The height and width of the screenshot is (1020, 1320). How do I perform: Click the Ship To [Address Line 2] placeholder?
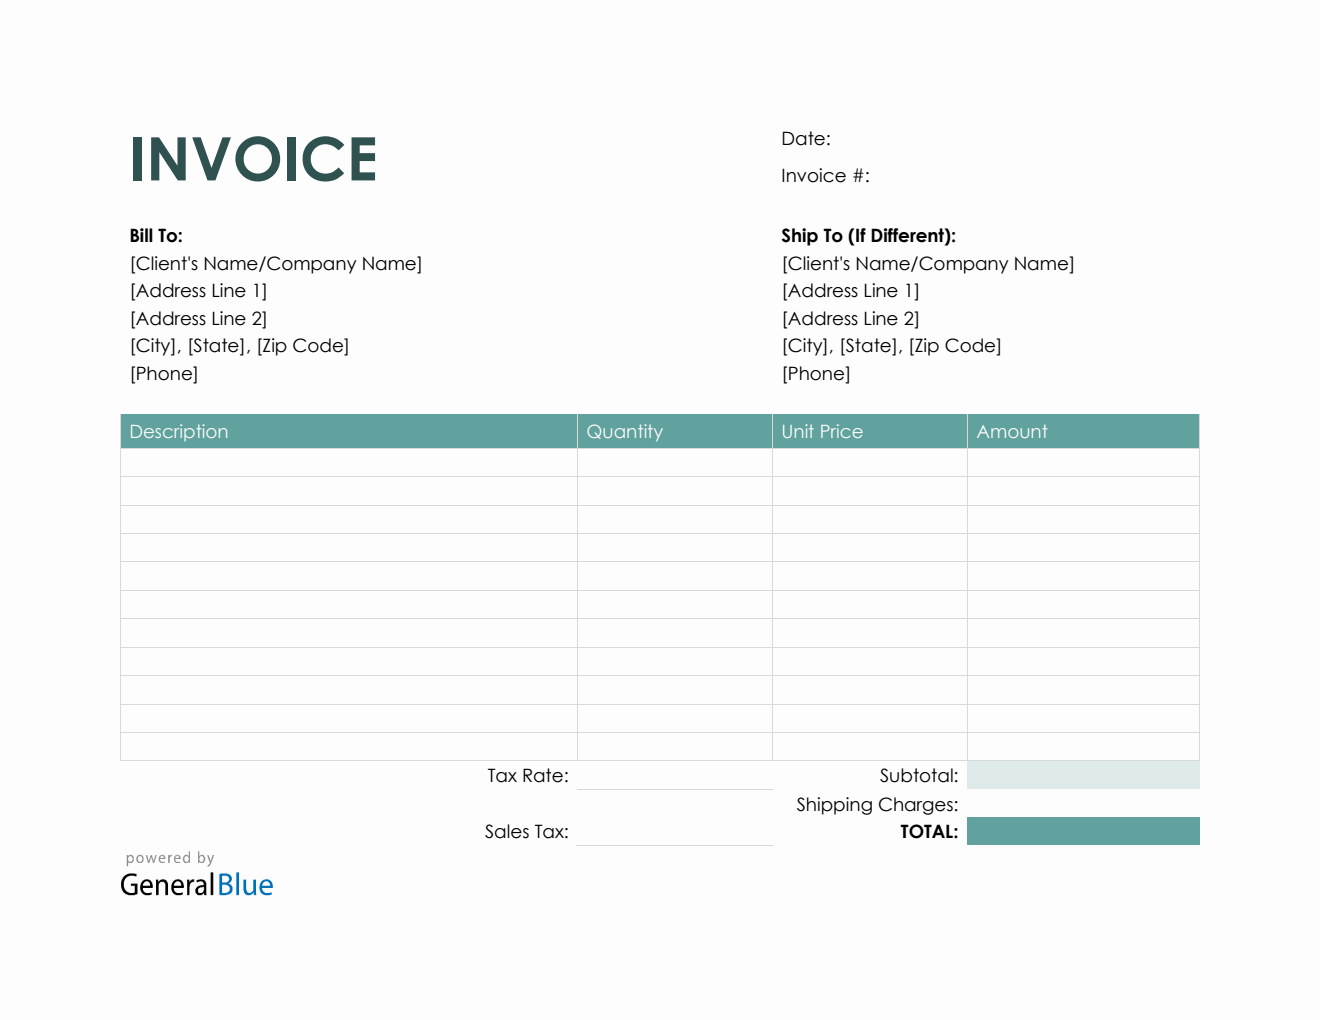[x=850, y=318]
